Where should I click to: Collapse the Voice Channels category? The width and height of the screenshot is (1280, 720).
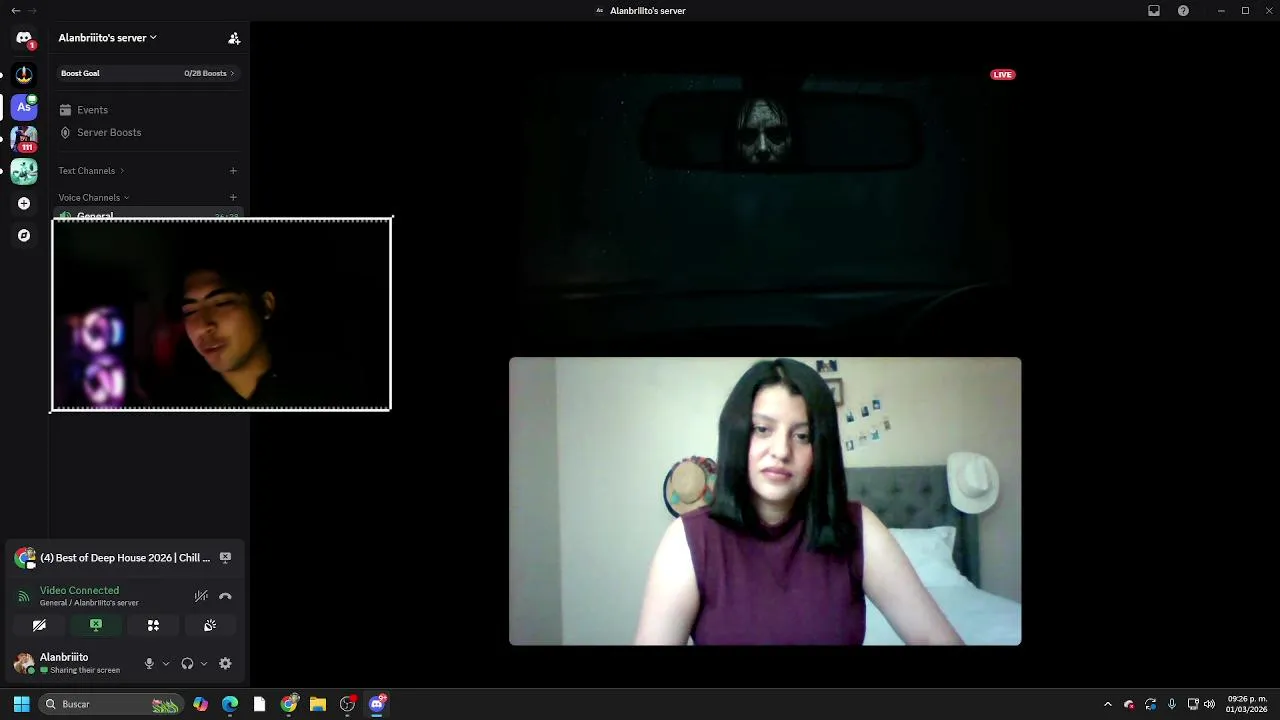coord(94,198)
